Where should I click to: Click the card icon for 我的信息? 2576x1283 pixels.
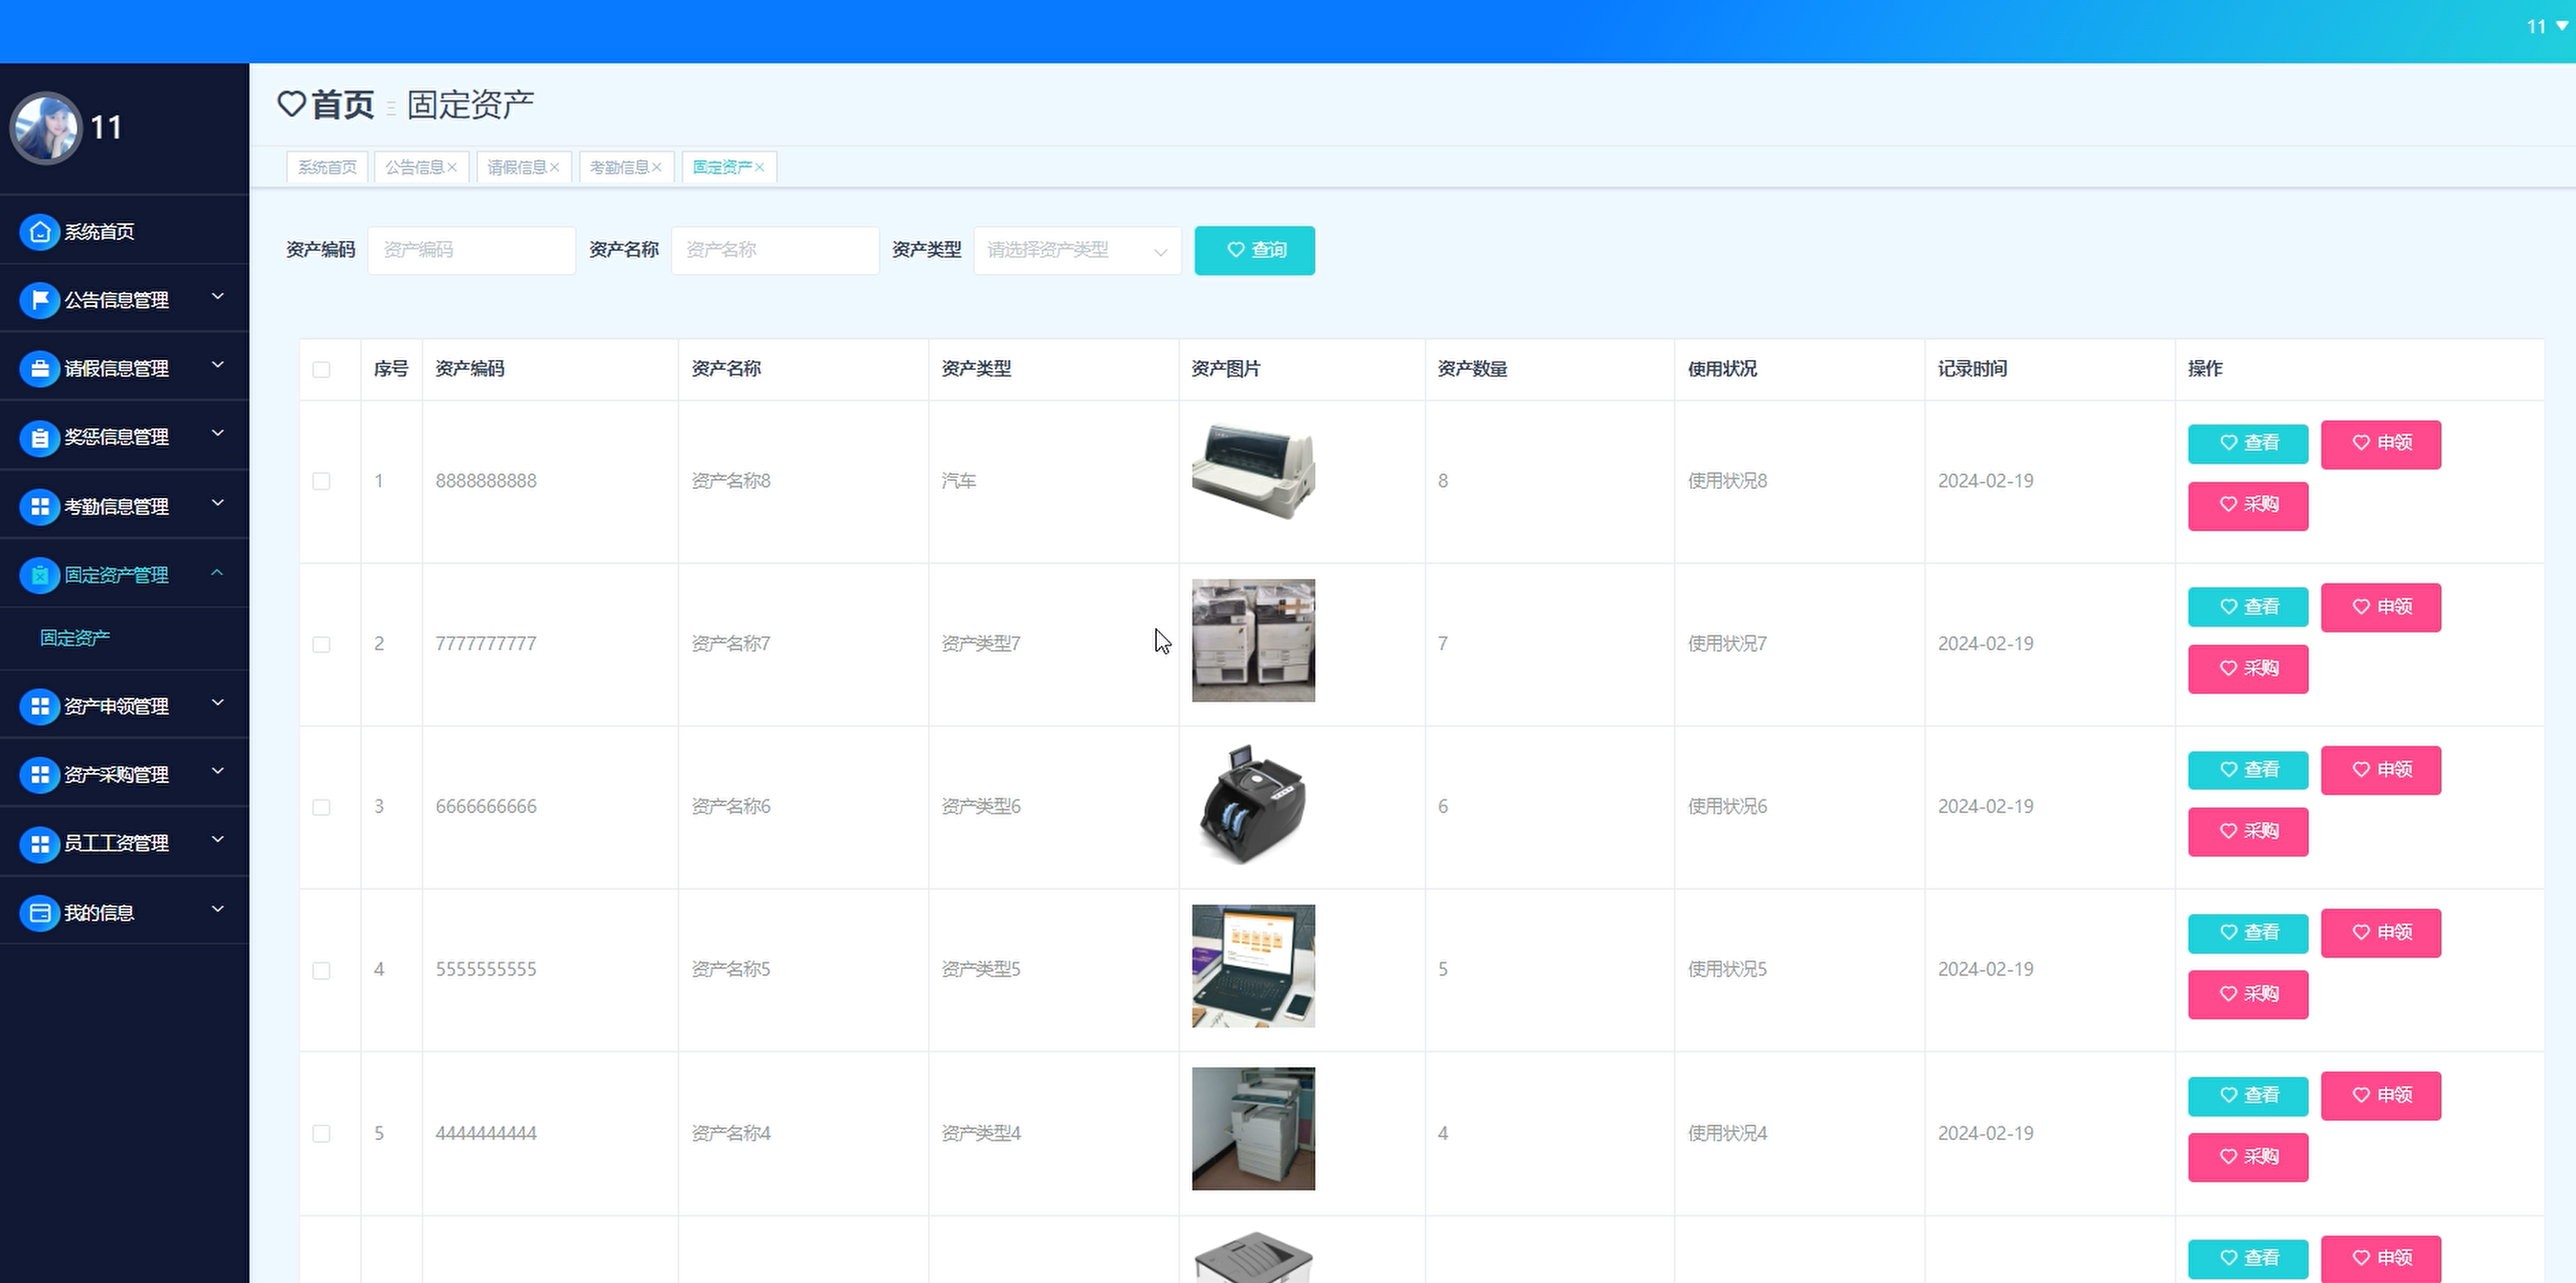click(40, 913)
